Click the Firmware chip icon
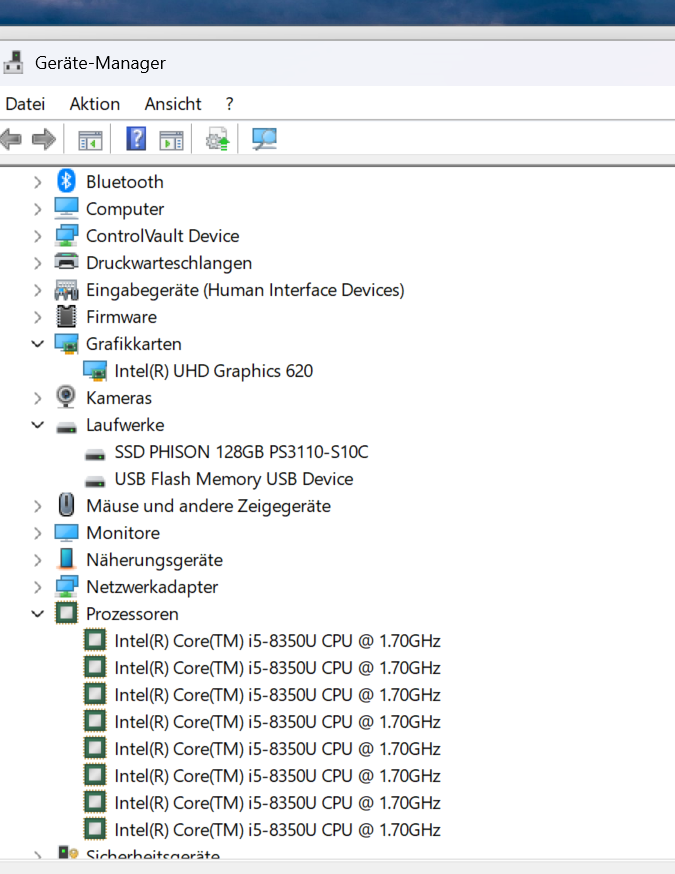Viewport: 675px width, 874px height. [66, 317]
